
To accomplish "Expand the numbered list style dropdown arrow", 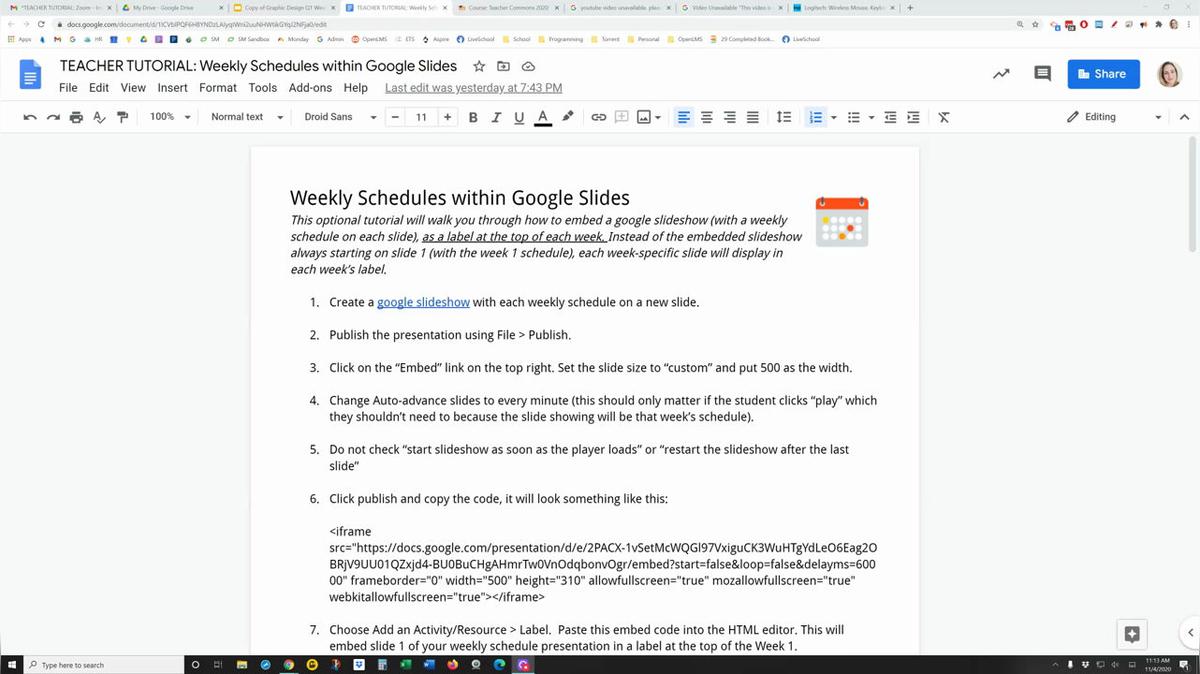I will [x=833, y=117].
